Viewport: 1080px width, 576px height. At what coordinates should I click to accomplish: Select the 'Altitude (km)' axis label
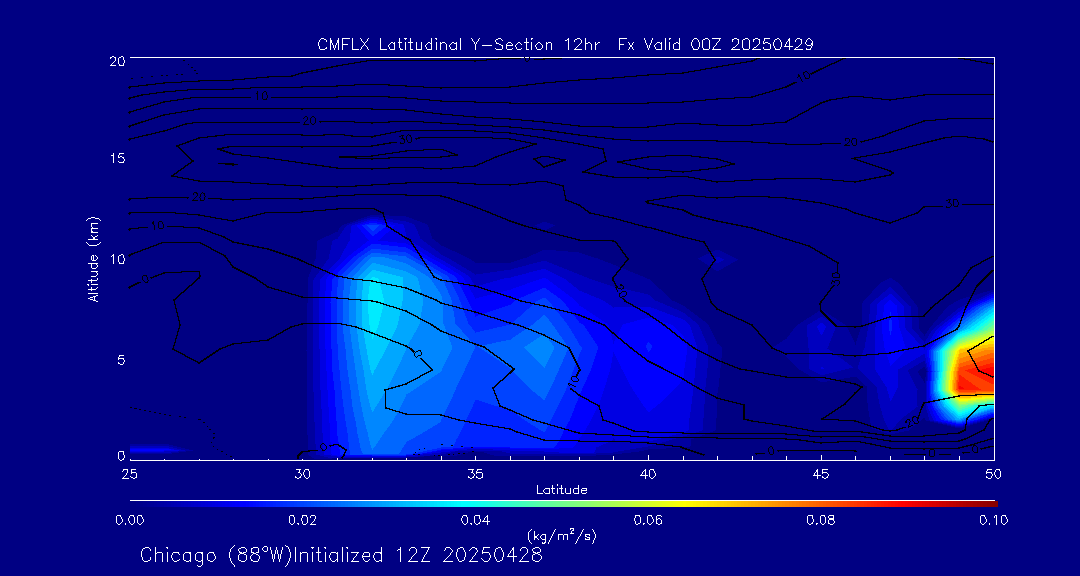(92, 259)
